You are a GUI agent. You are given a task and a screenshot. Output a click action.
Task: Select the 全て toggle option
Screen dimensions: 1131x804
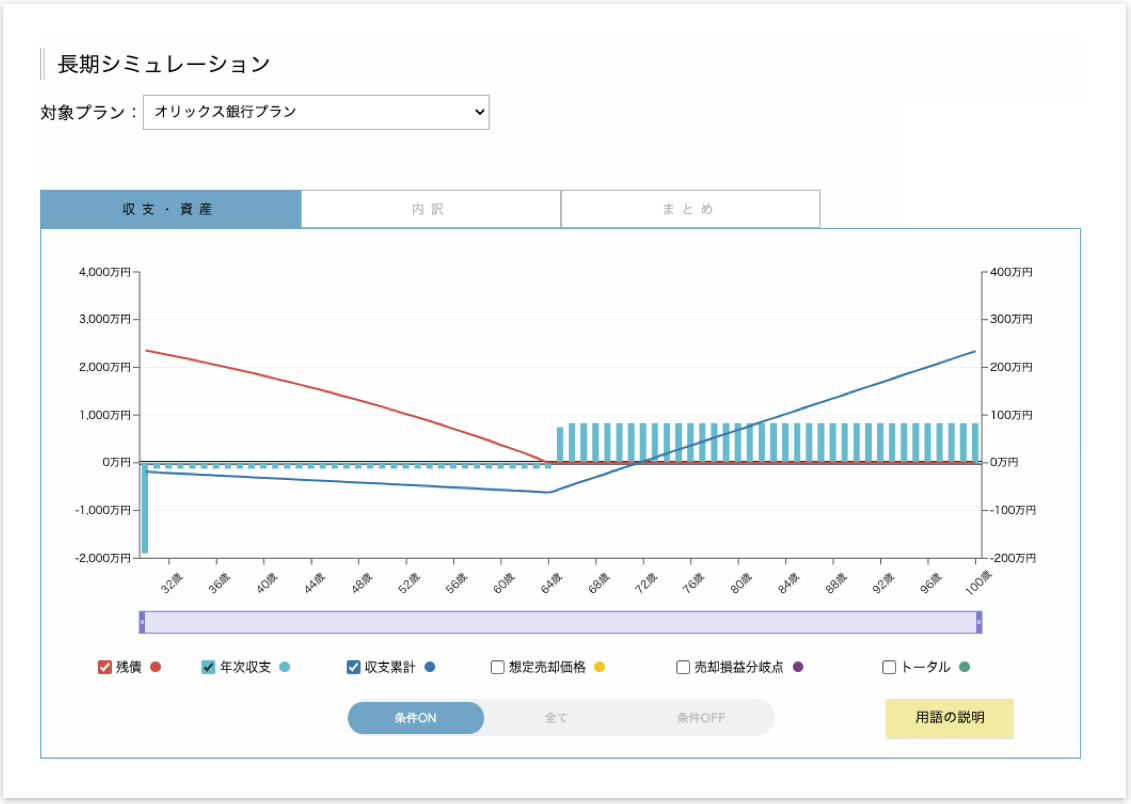[x=556, y=718]
